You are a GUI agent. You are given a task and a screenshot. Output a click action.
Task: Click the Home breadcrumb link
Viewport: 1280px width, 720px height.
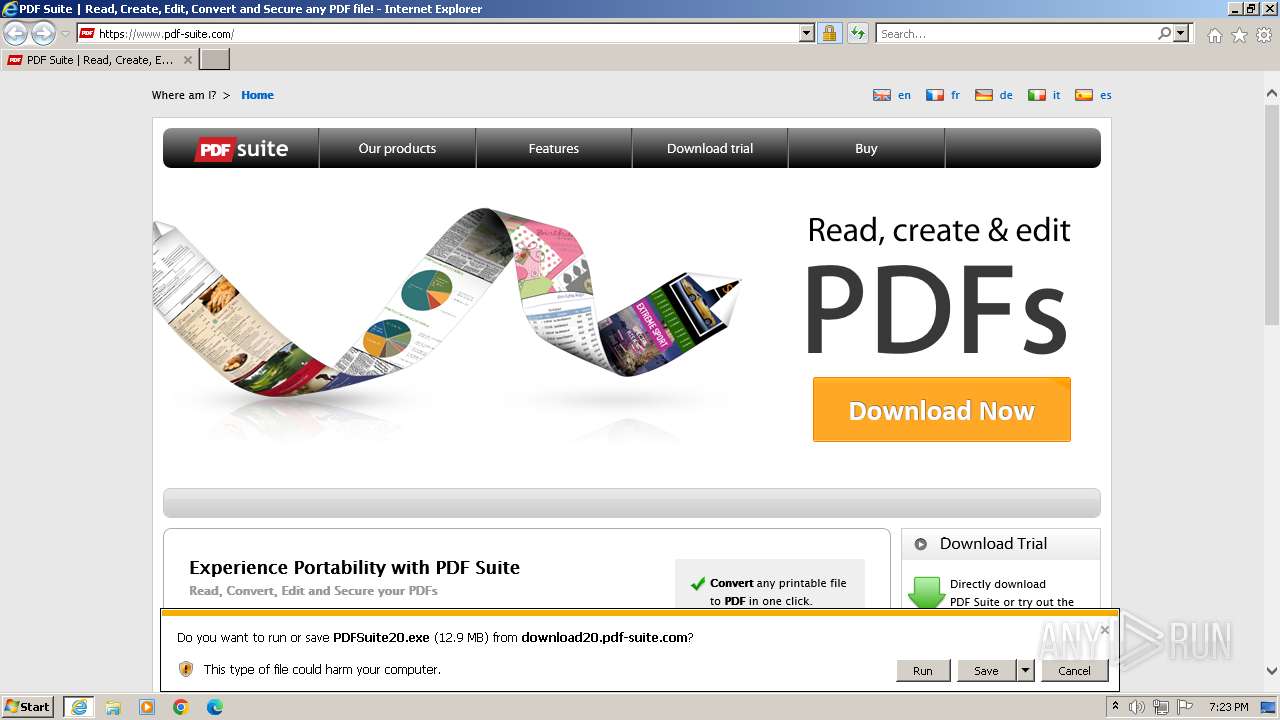(x=257, y=95)
